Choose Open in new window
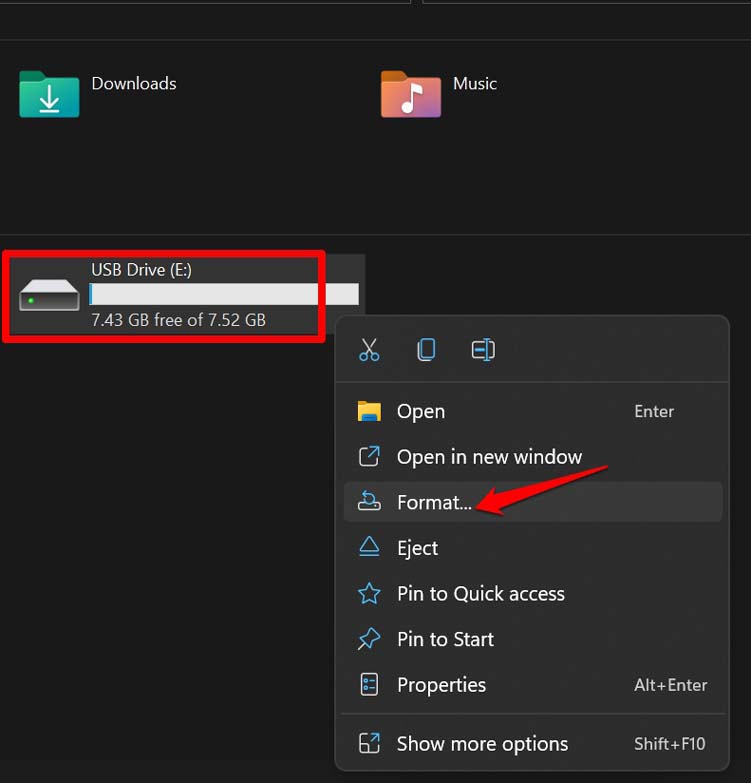This screenshot has width=751, height=783. click(488, 457)
